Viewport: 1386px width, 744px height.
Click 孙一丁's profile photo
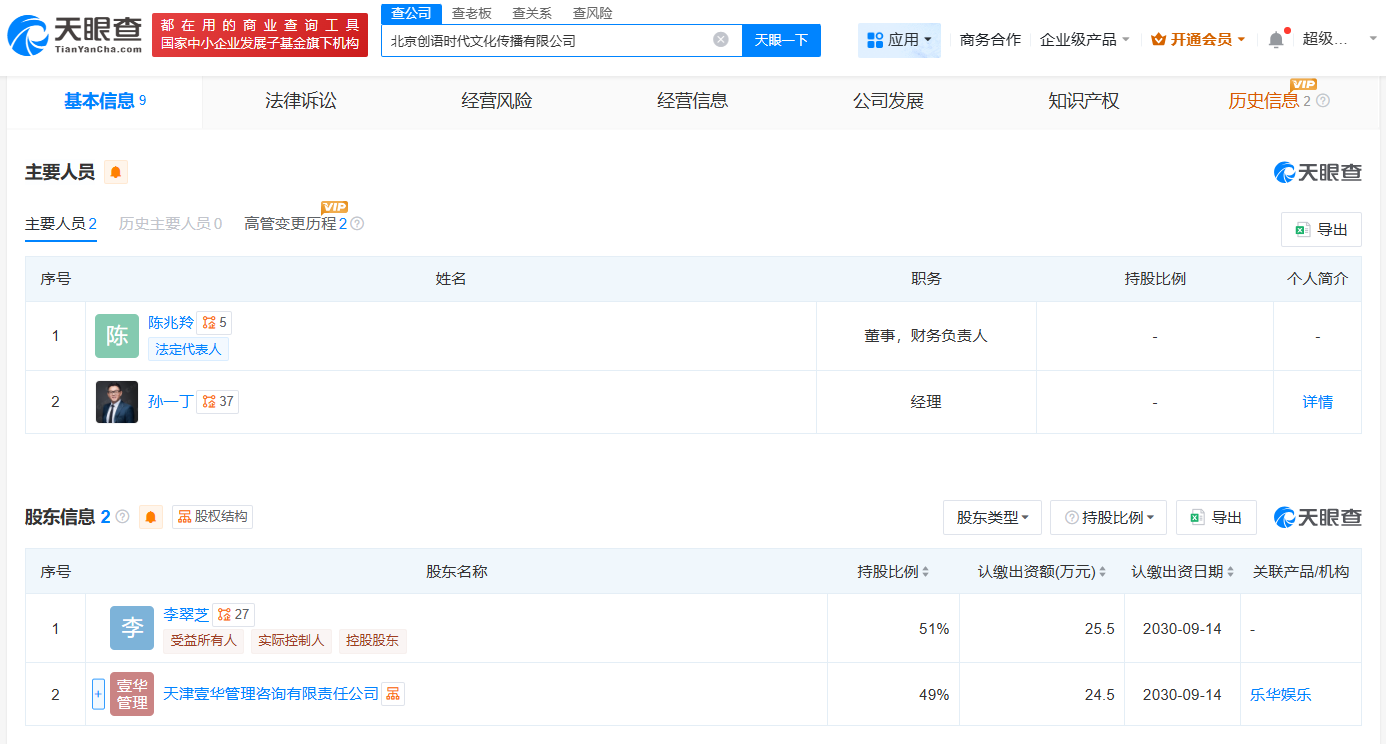(x=117, y=402)
